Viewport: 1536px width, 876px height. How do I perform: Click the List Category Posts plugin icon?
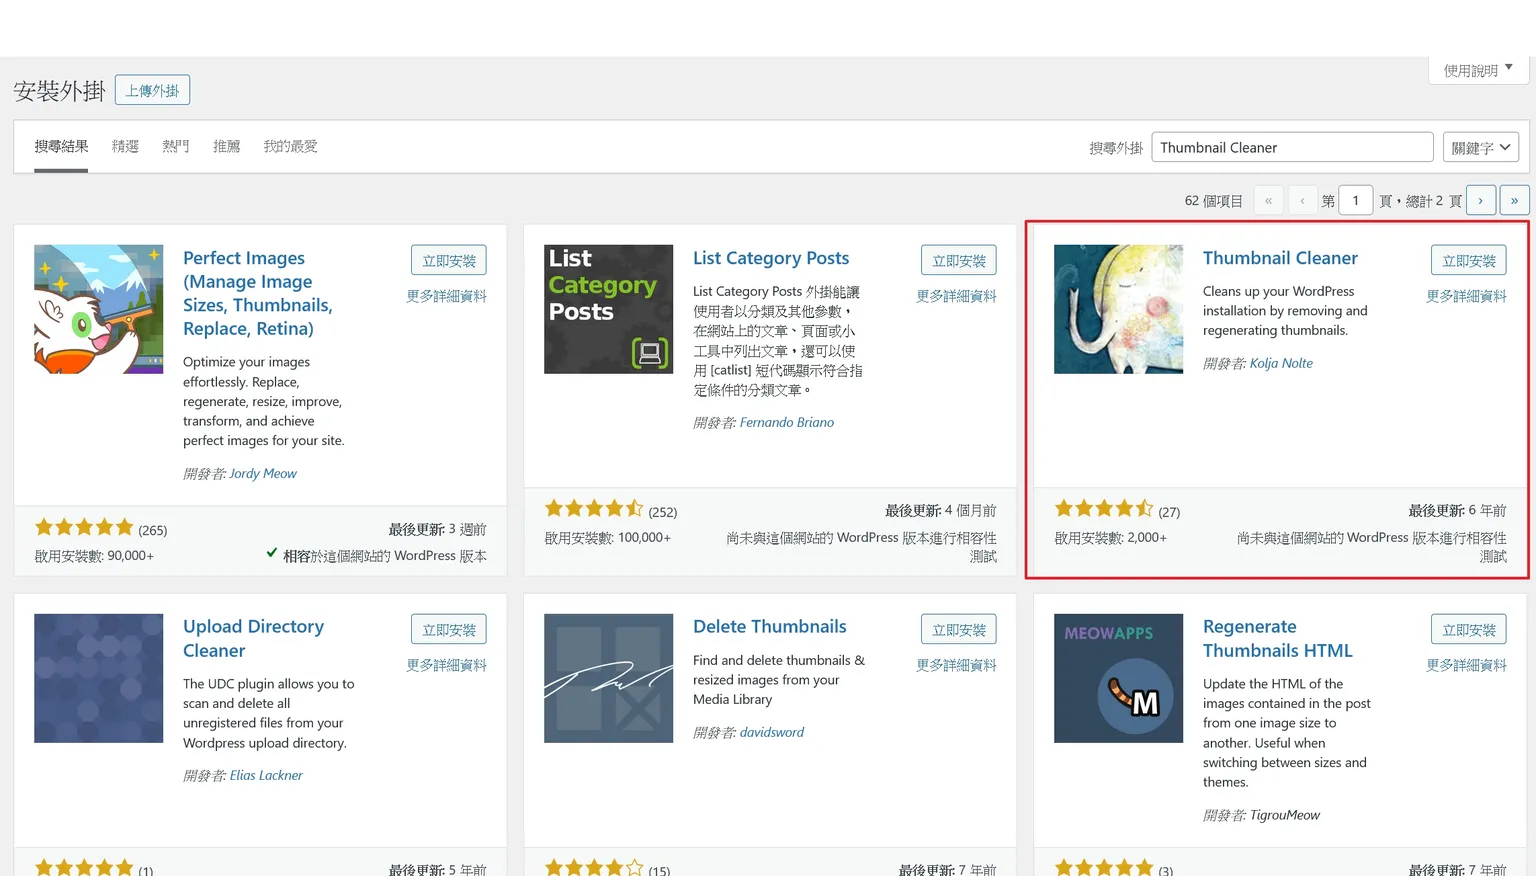[608, 309]
